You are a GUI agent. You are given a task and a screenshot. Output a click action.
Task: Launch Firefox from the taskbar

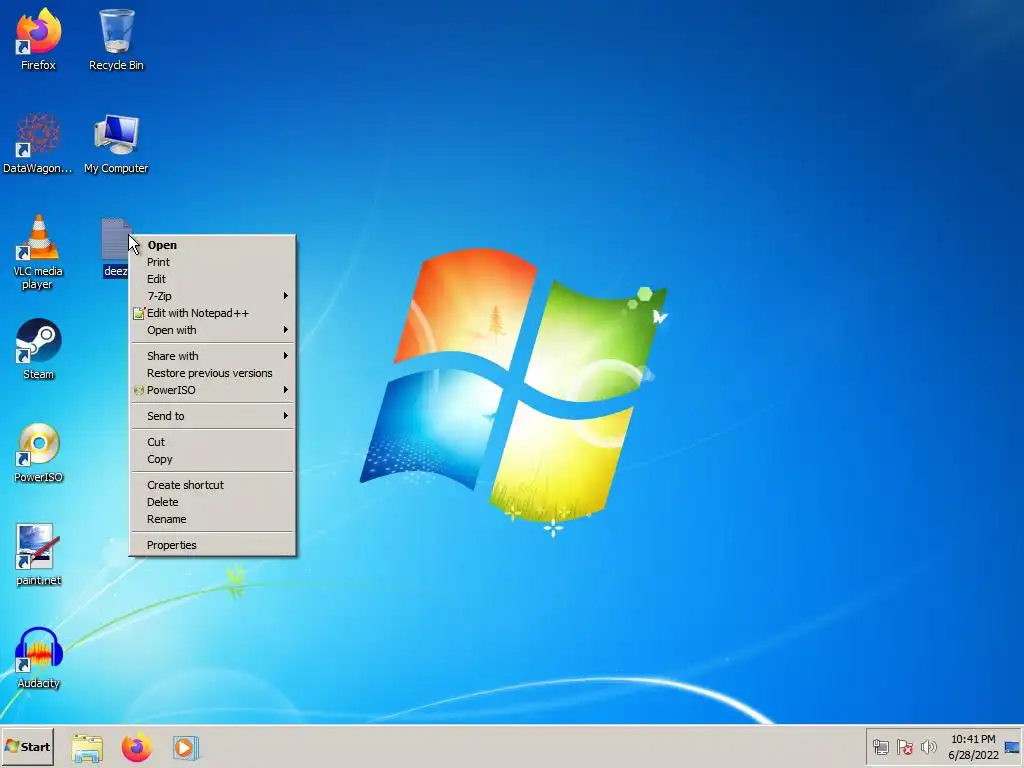click(136, 748)
